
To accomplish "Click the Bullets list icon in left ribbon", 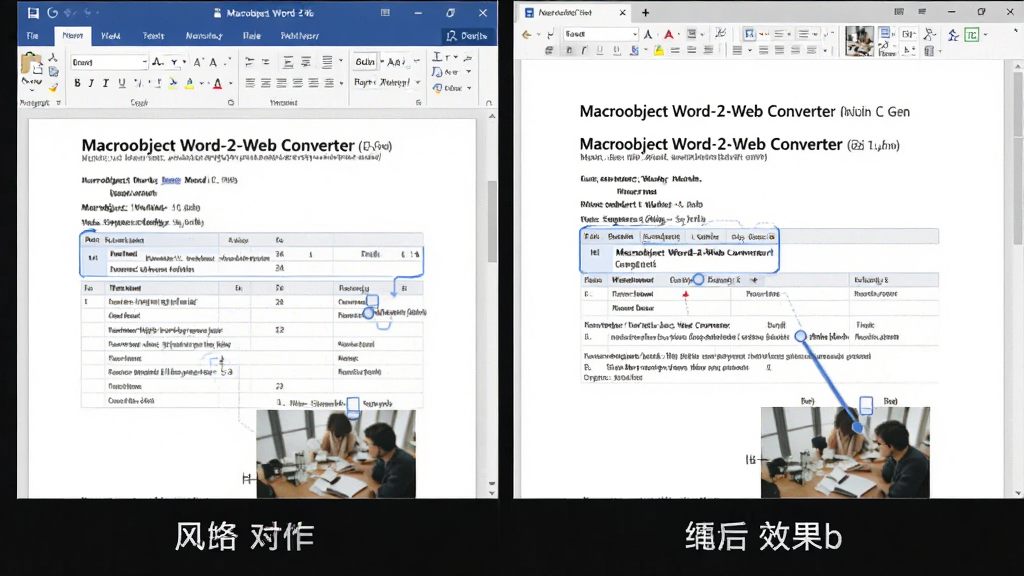I will (249, 62).
